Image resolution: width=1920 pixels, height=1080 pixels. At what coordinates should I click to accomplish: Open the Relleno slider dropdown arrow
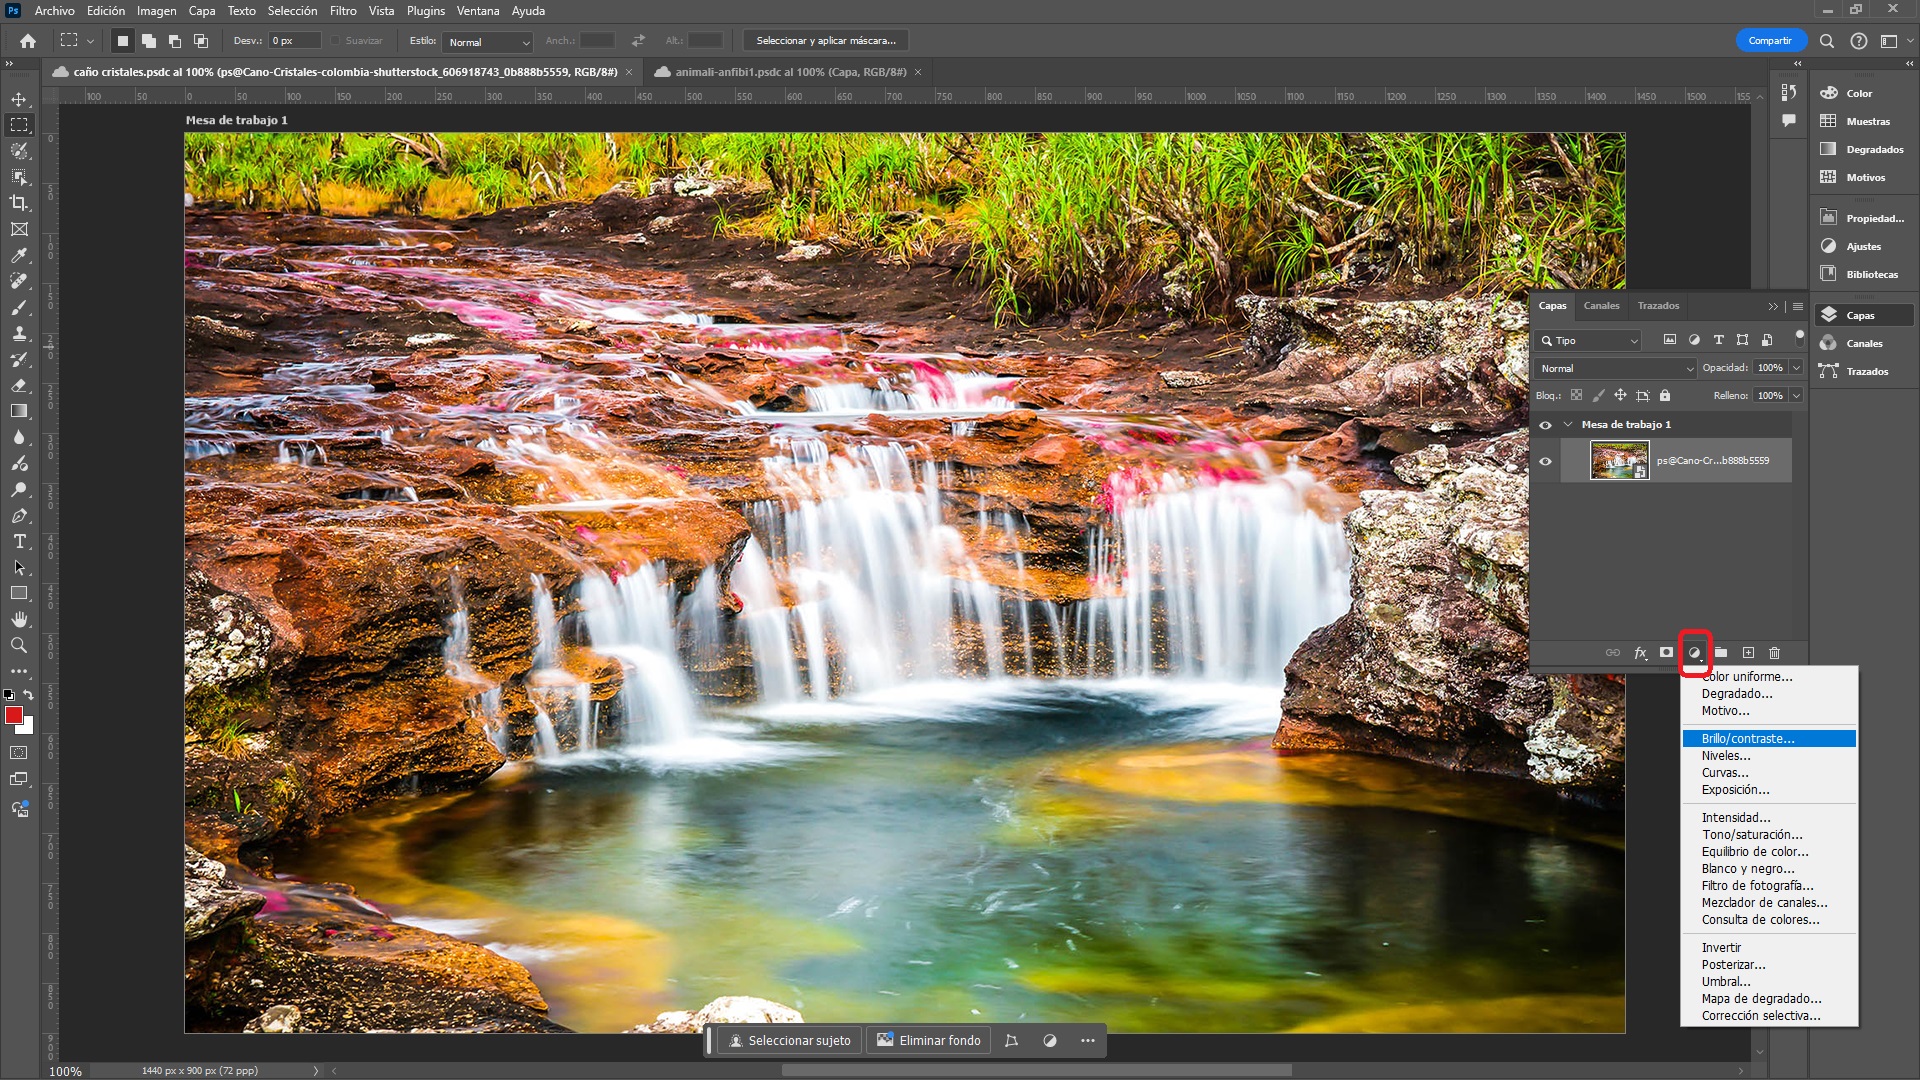click(1796, 396)
